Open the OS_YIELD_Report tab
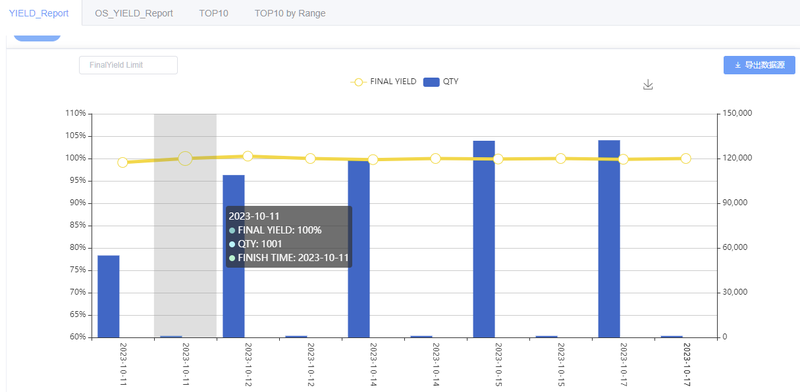This screenshot has height=392, width=800. [134, 13]
